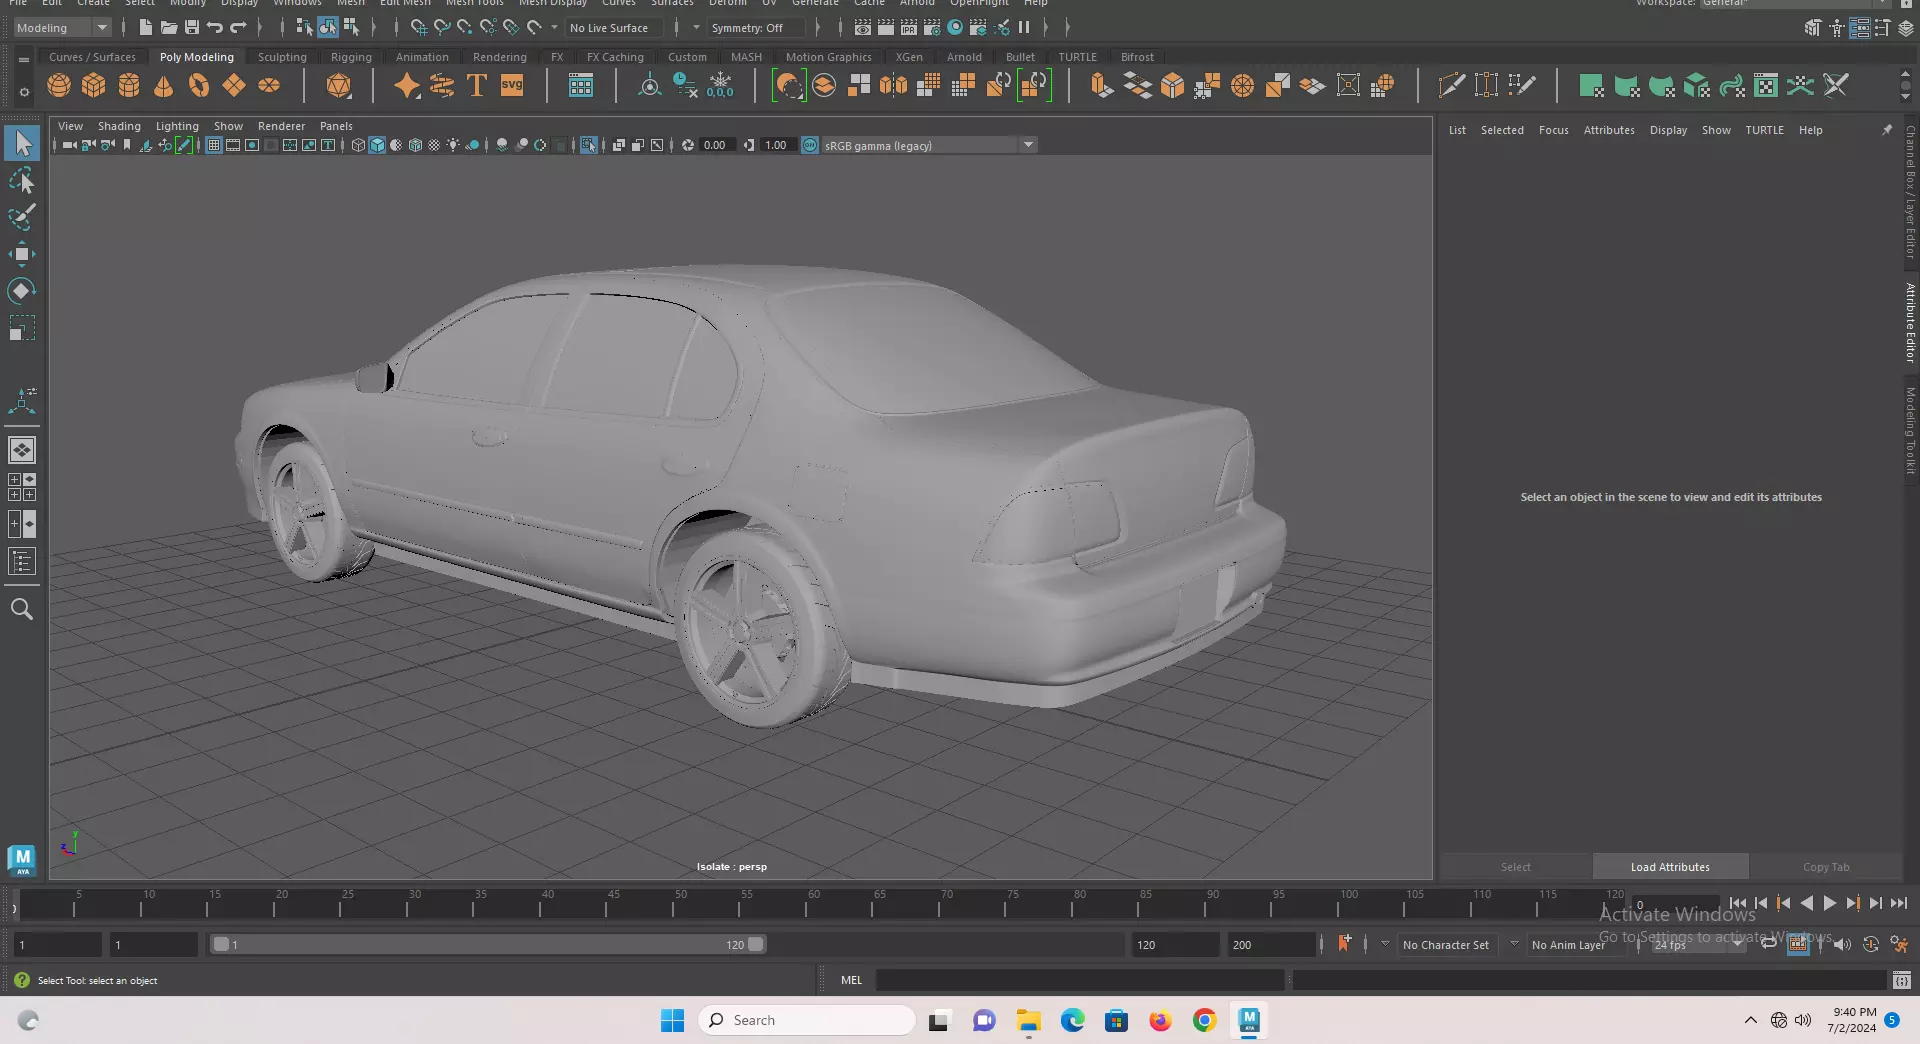Open the shelf options gear menu
The image size is (1920, 1044).
coord(24,93)
